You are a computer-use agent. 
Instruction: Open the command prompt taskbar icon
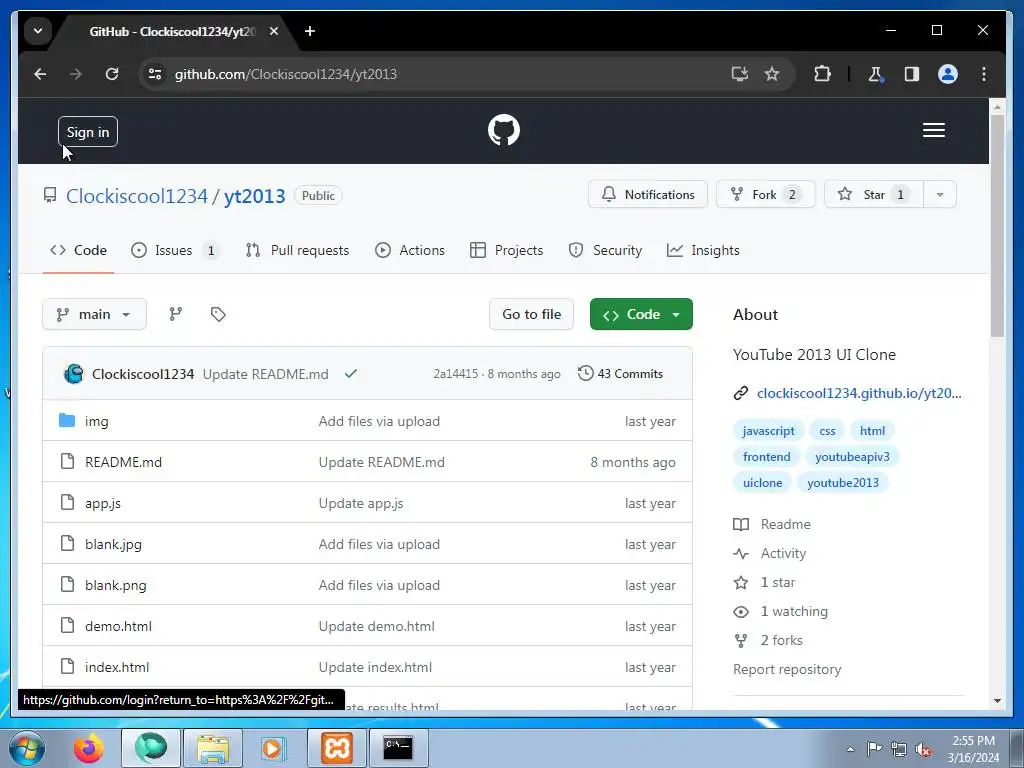pyautogui.click(x=398, y=748)
